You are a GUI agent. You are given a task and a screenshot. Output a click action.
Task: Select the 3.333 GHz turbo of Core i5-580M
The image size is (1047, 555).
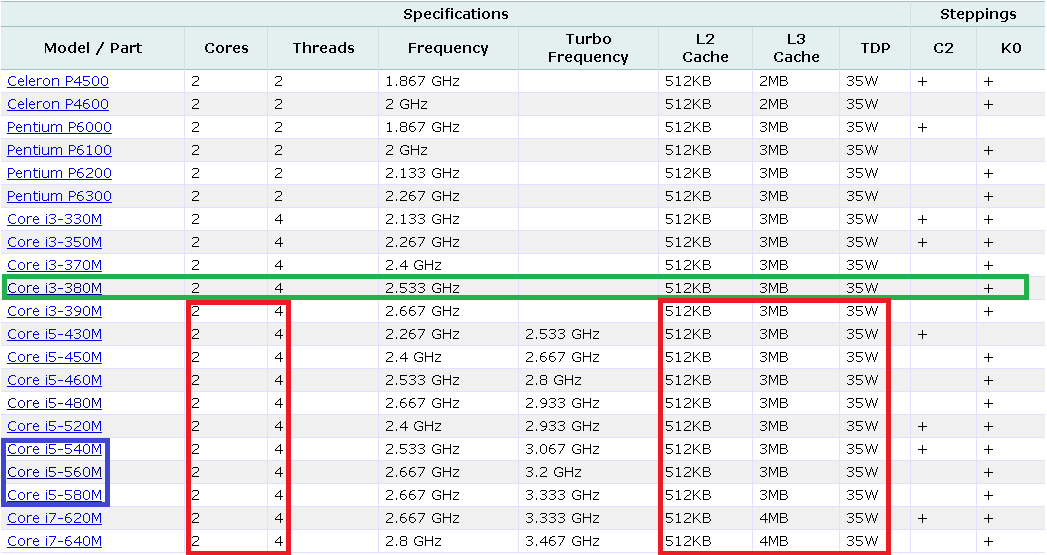562,495
